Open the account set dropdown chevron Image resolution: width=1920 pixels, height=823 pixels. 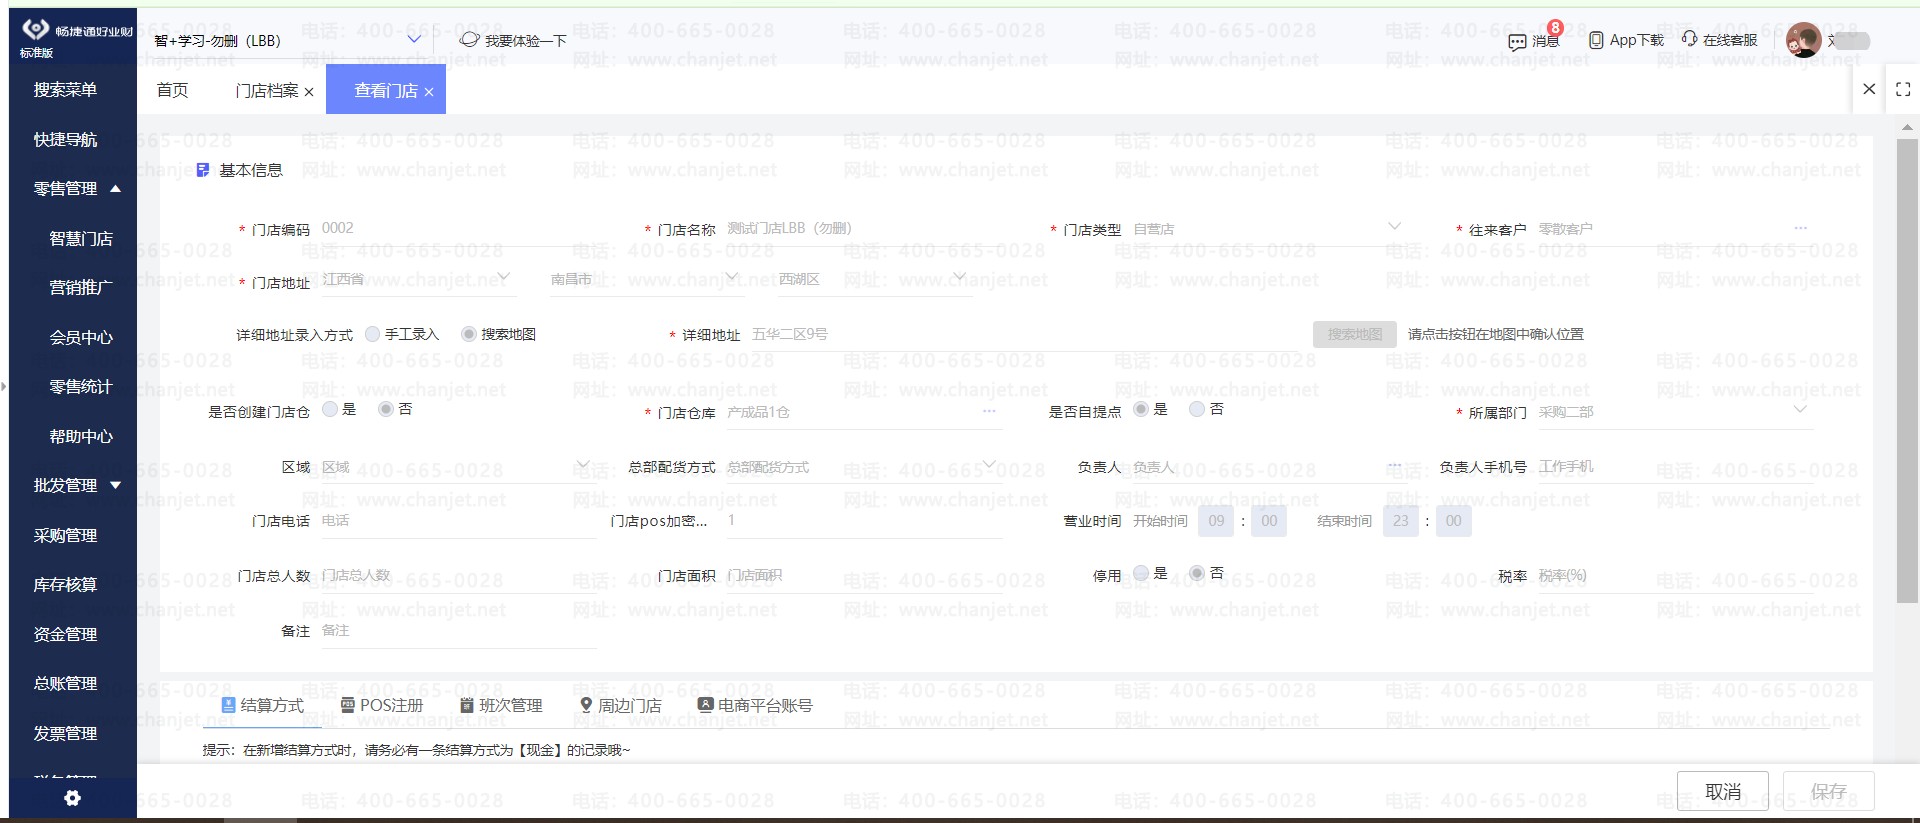point(414,40)
